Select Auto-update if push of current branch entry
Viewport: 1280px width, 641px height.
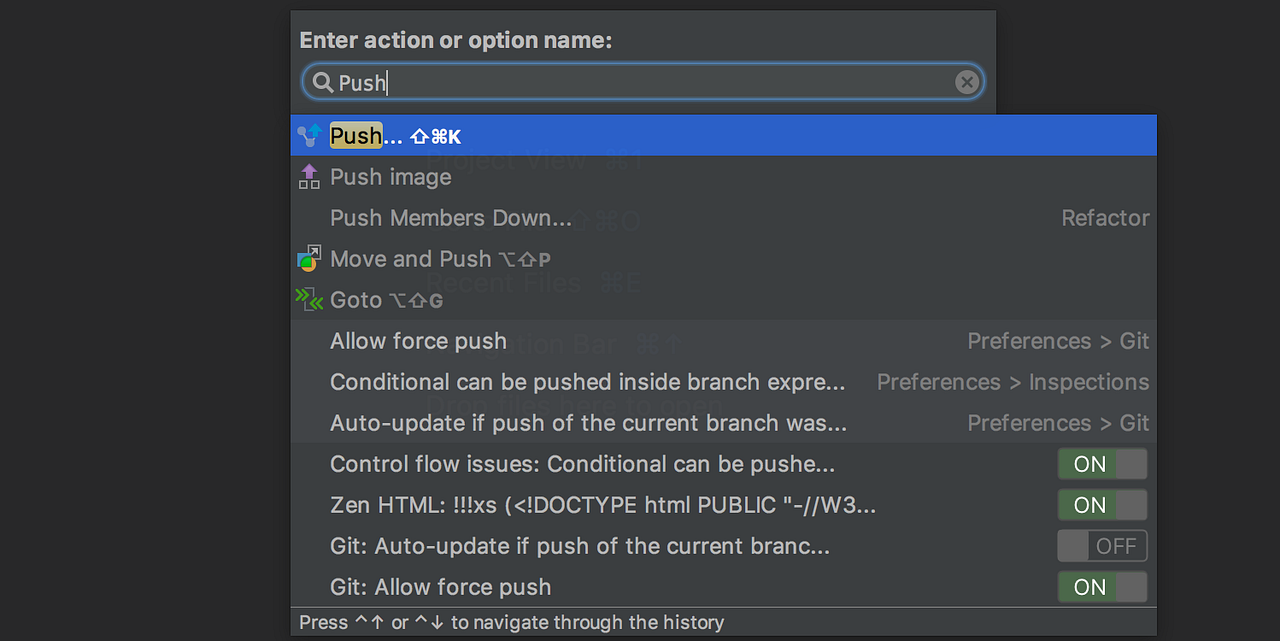(x=588, y=422)
